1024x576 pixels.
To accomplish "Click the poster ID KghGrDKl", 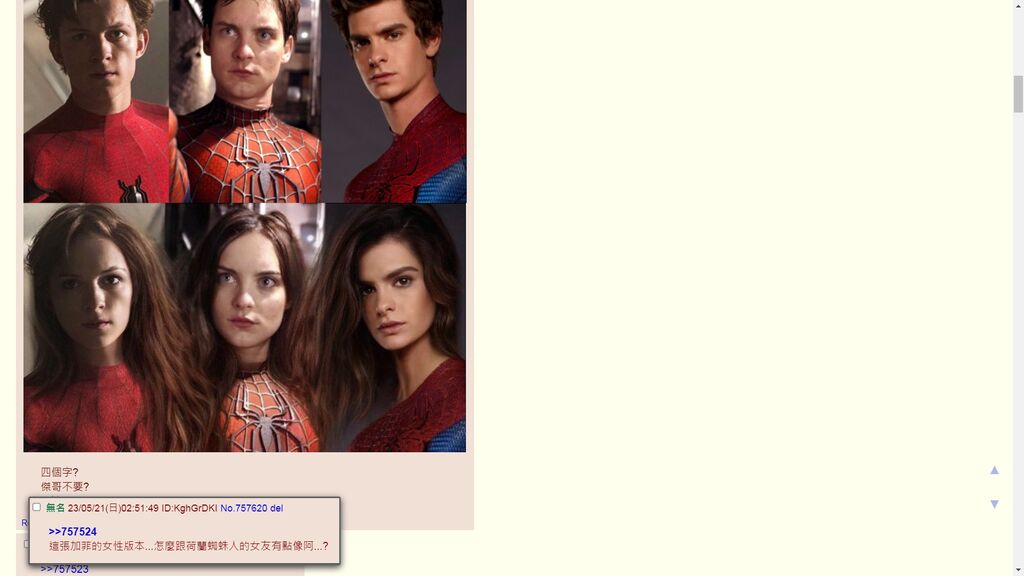I will click(189, 508).
